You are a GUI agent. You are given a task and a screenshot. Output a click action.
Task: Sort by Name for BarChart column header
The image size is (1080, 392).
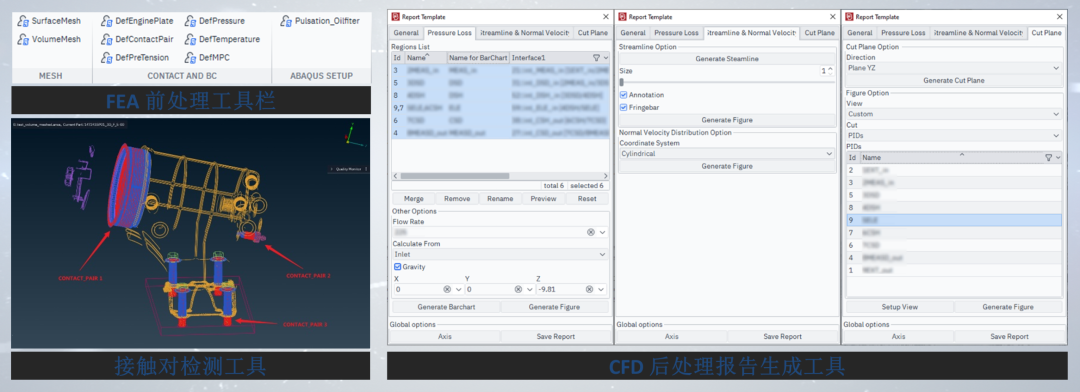[478, 58]
